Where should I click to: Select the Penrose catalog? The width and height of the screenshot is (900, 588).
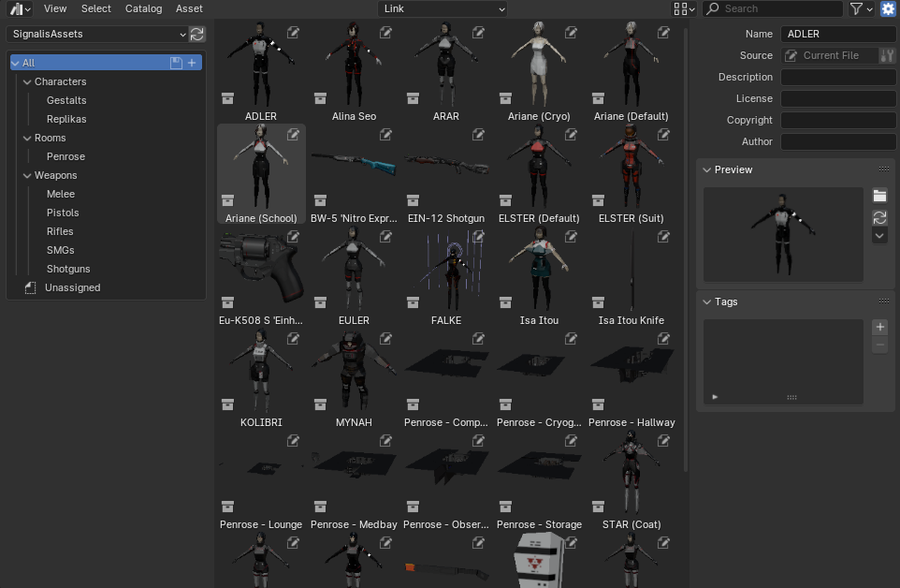coord(66,157)
